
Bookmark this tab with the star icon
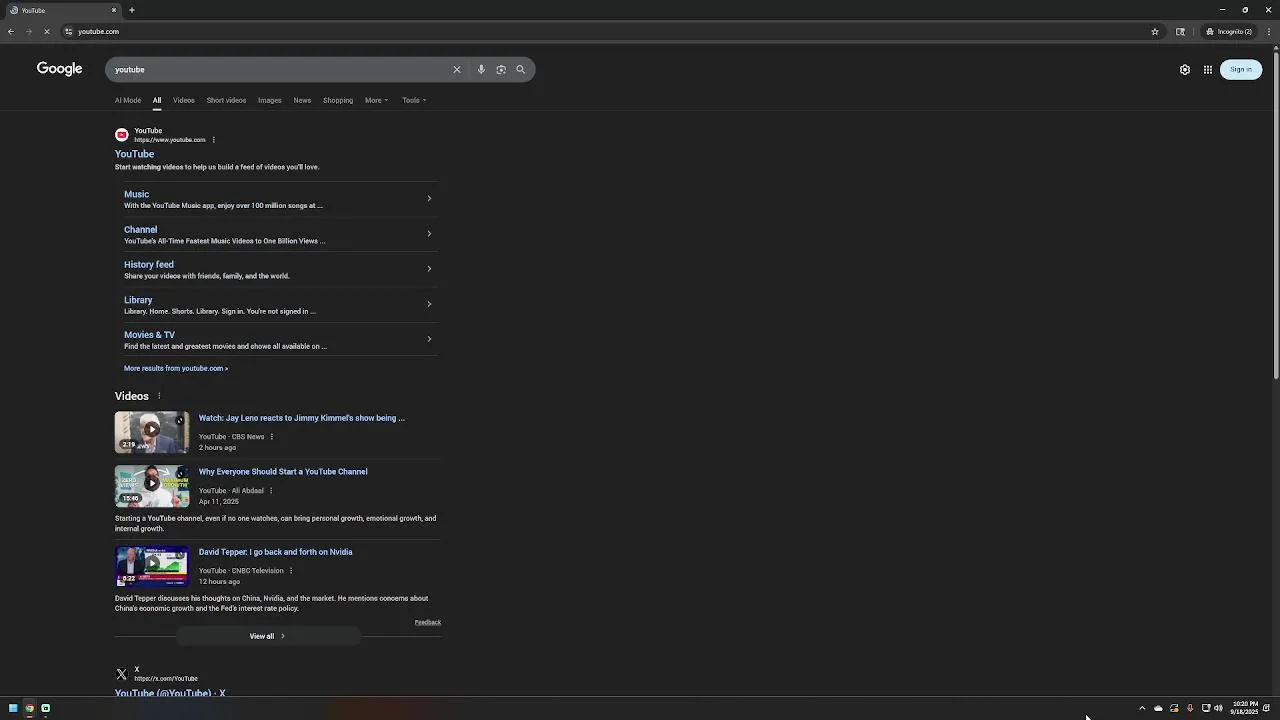click(x=1155, y=32)
